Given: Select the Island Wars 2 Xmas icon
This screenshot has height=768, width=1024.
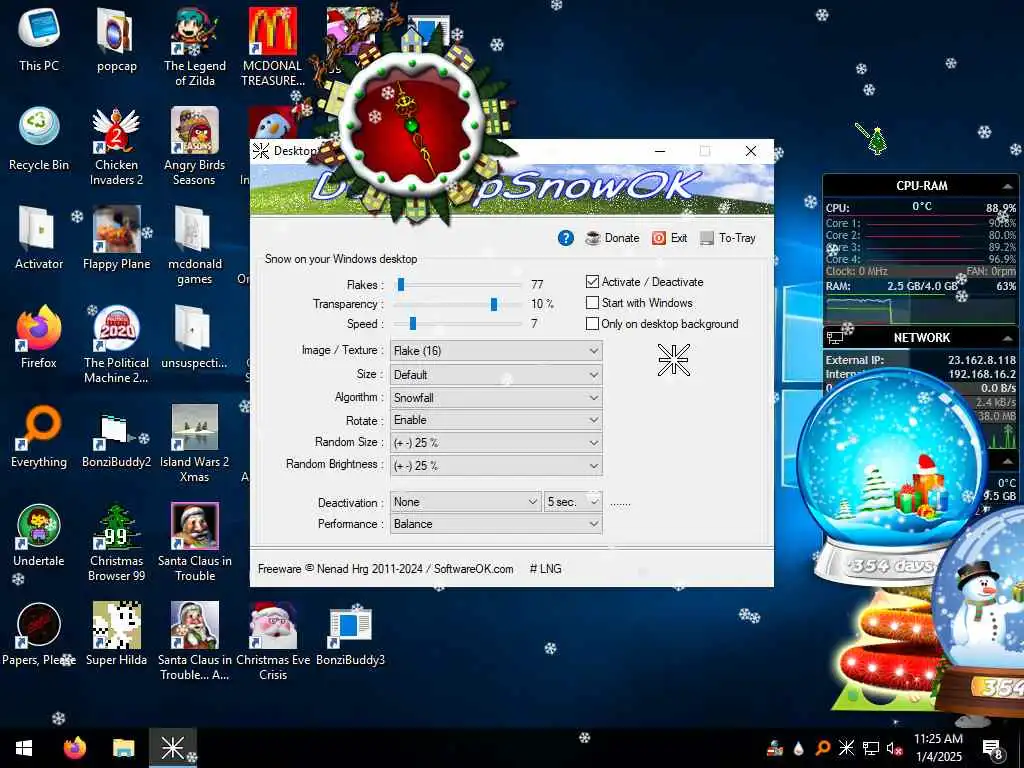Looking at the screenshot, I should point(195,441).
